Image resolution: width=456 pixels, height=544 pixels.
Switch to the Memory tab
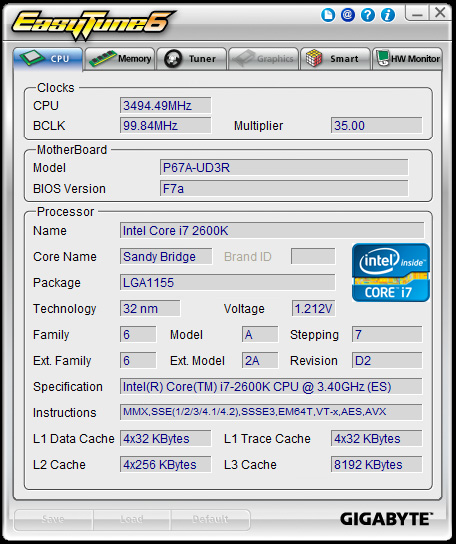pos(120,59)
